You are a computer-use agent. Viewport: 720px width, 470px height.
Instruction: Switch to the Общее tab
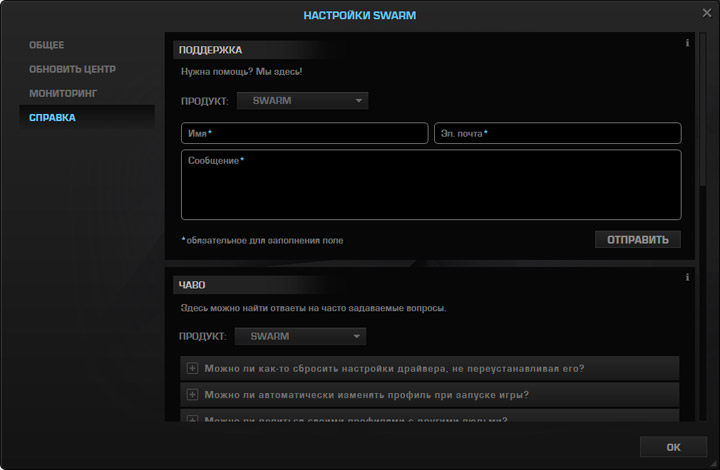pos(46,45)
